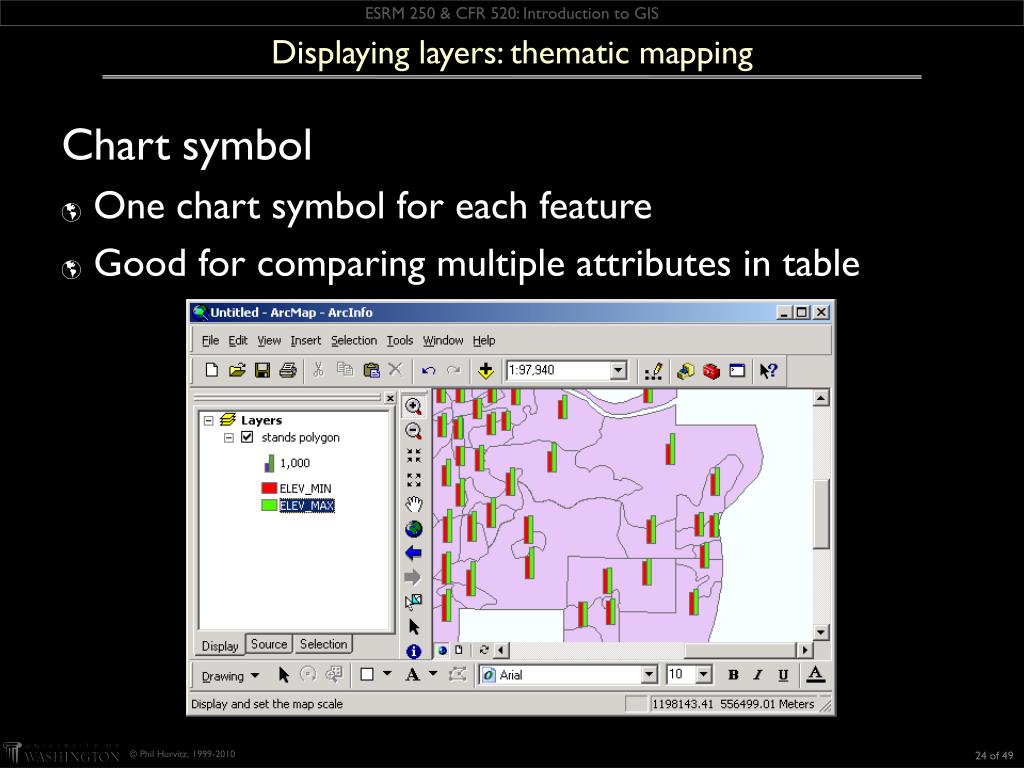Click the Print icon
Viewport: 1024px width, 768px height.
[x=288, y=370]
